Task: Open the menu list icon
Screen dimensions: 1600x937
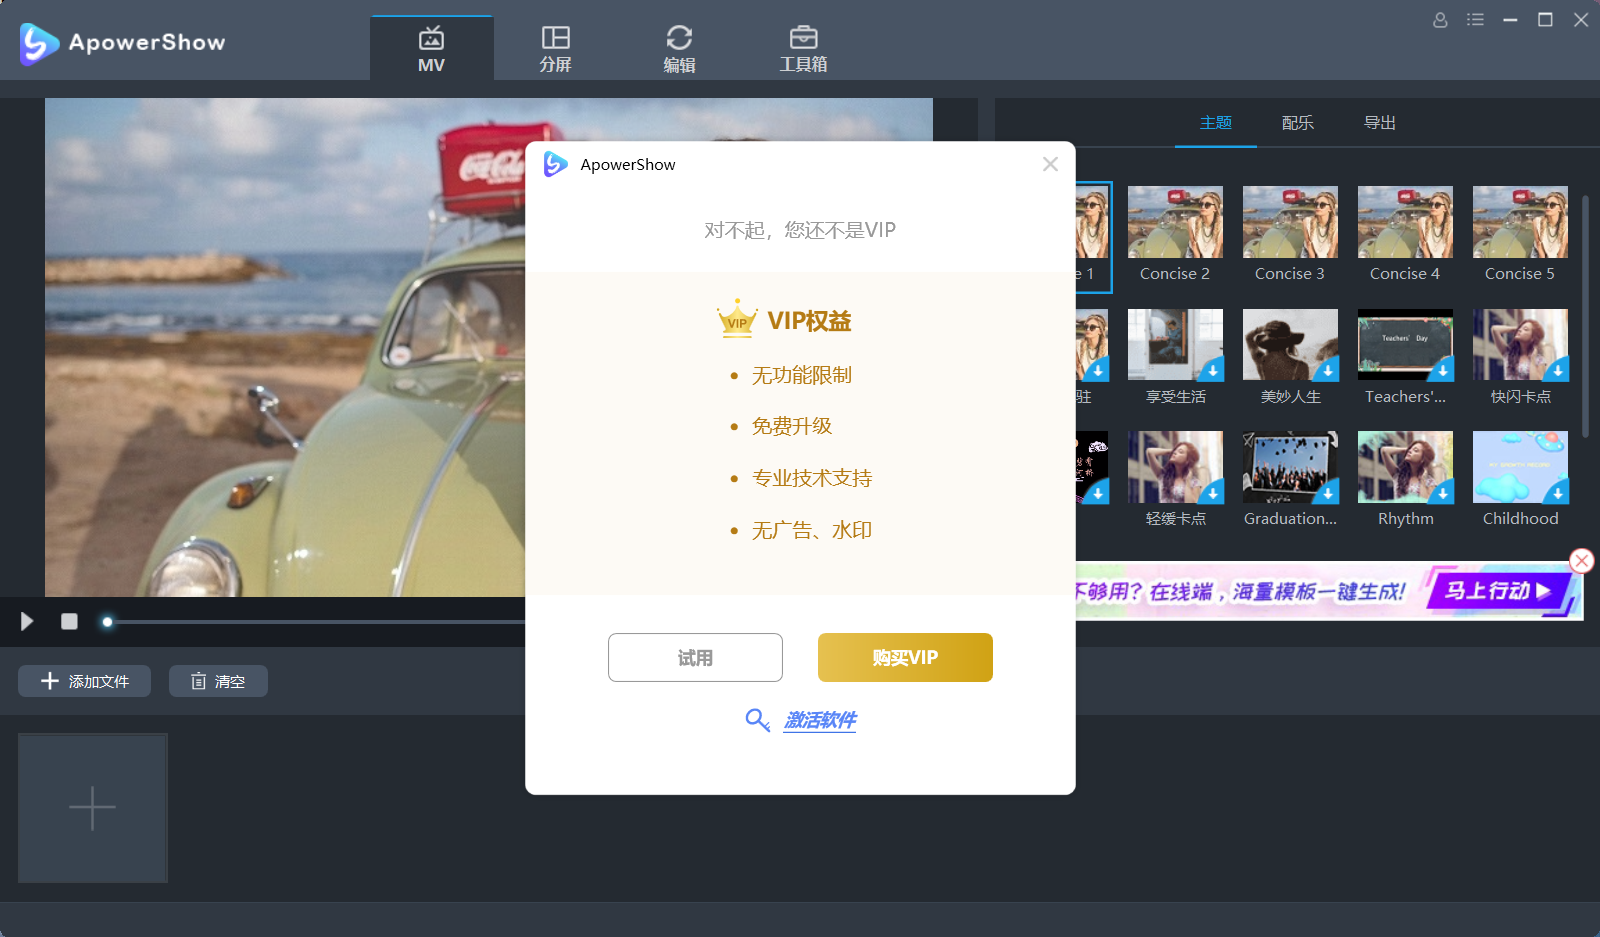Action: pos(1475,19)
